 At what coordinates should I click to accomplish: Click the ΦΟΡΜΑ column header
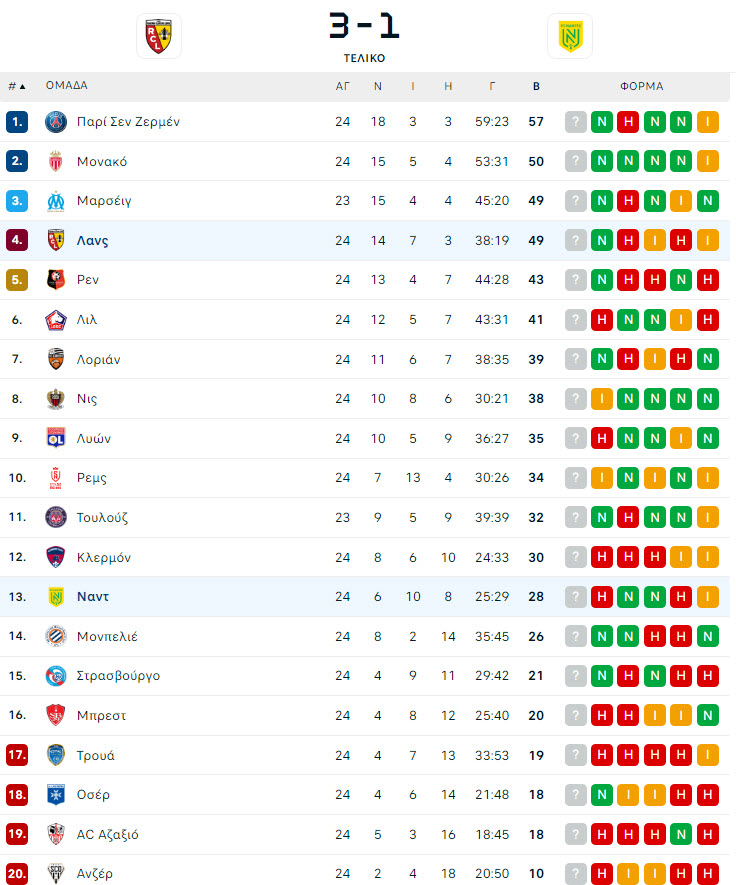(x=642, y=86)
